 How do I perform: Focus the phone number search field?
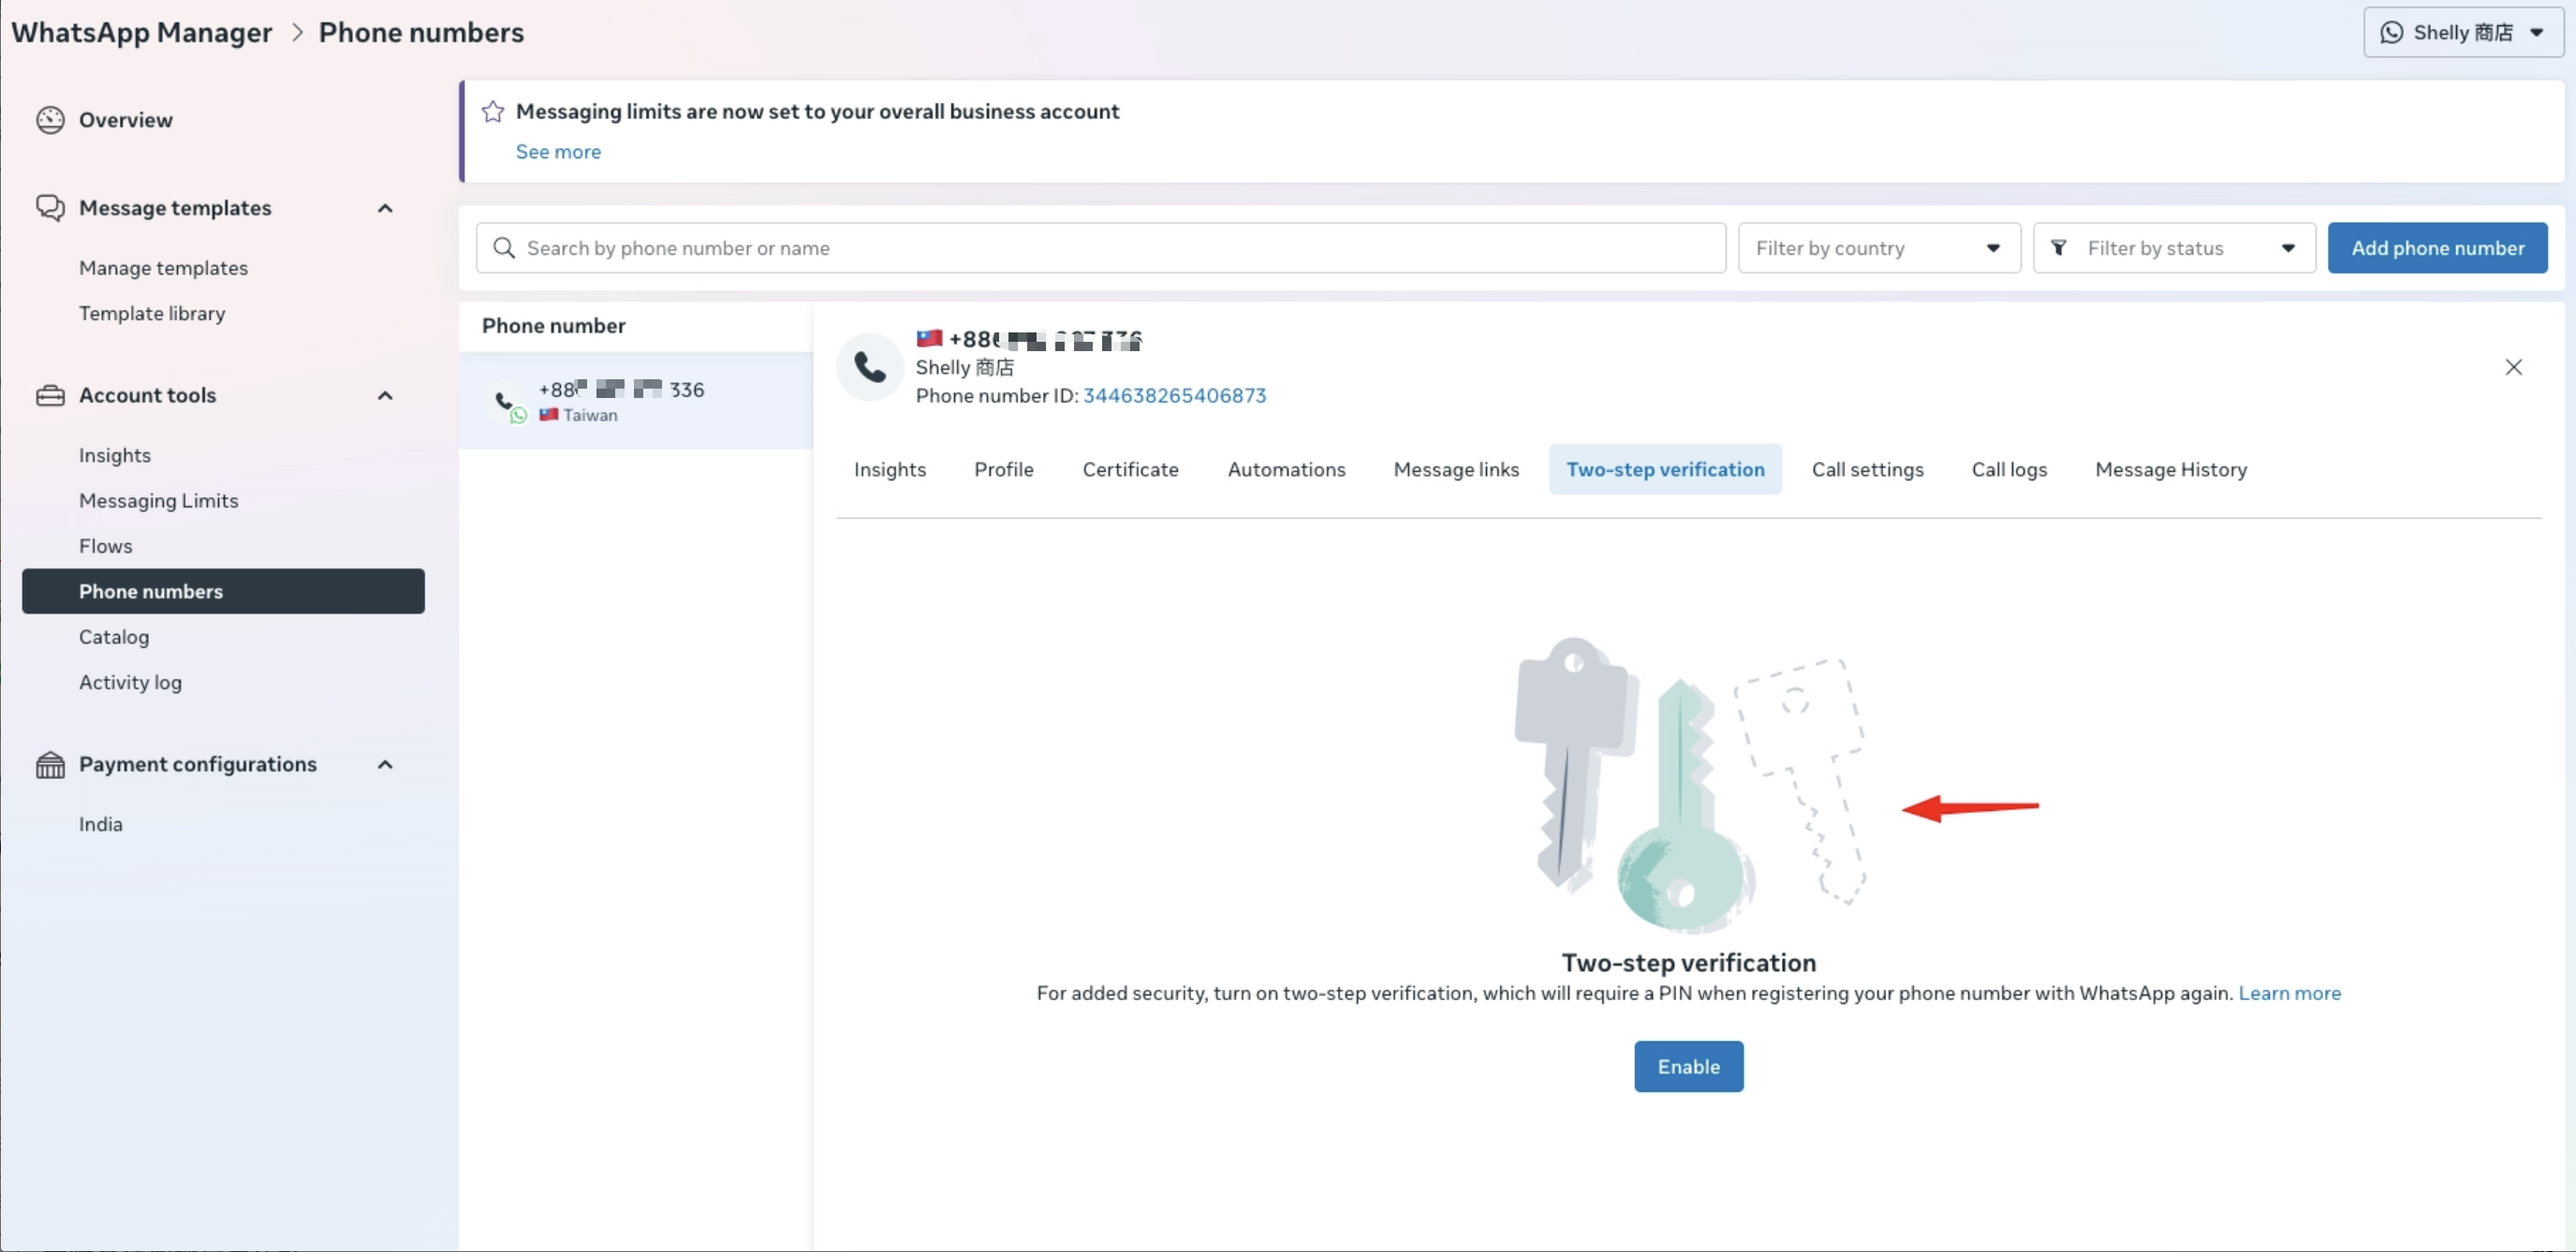click(x=1100, y=248)
